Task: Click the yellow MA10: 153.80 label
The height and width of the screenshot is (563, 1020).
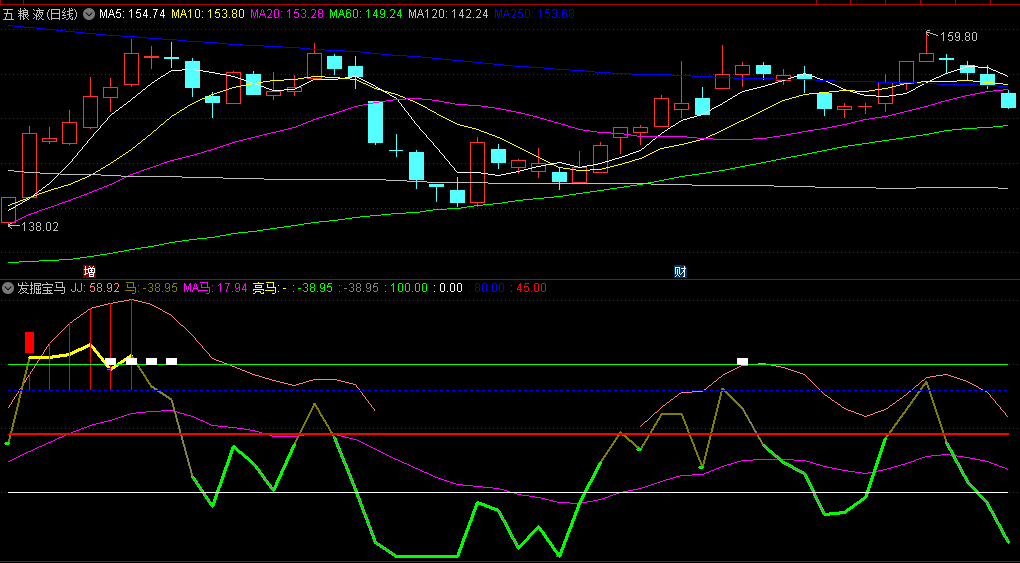Action: coord(208,14)
